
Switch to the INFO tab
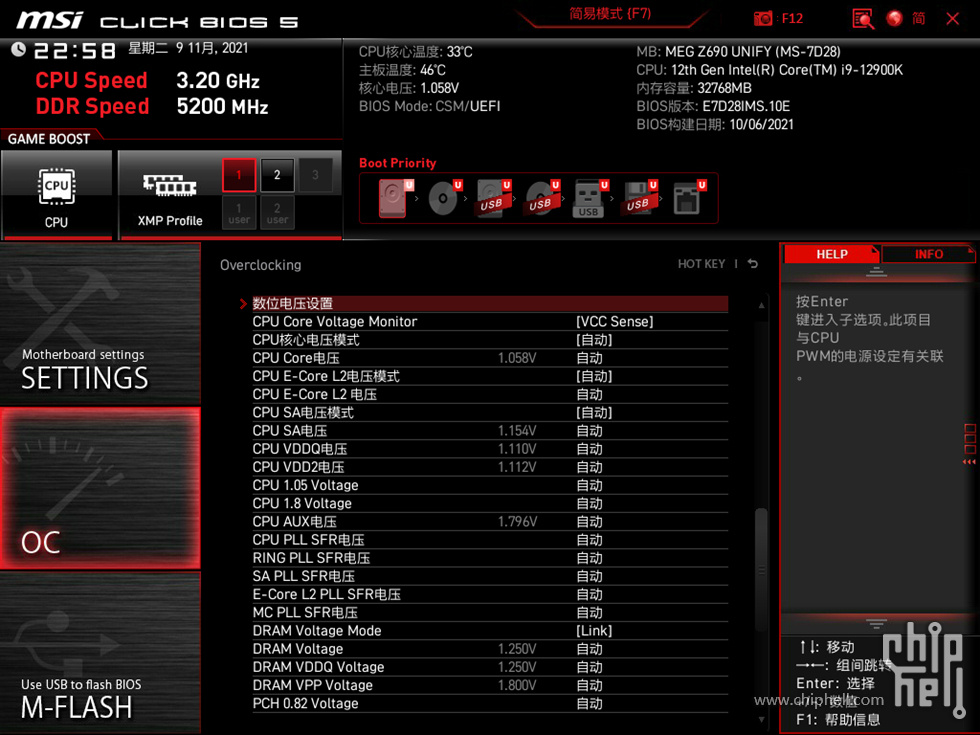928,254
